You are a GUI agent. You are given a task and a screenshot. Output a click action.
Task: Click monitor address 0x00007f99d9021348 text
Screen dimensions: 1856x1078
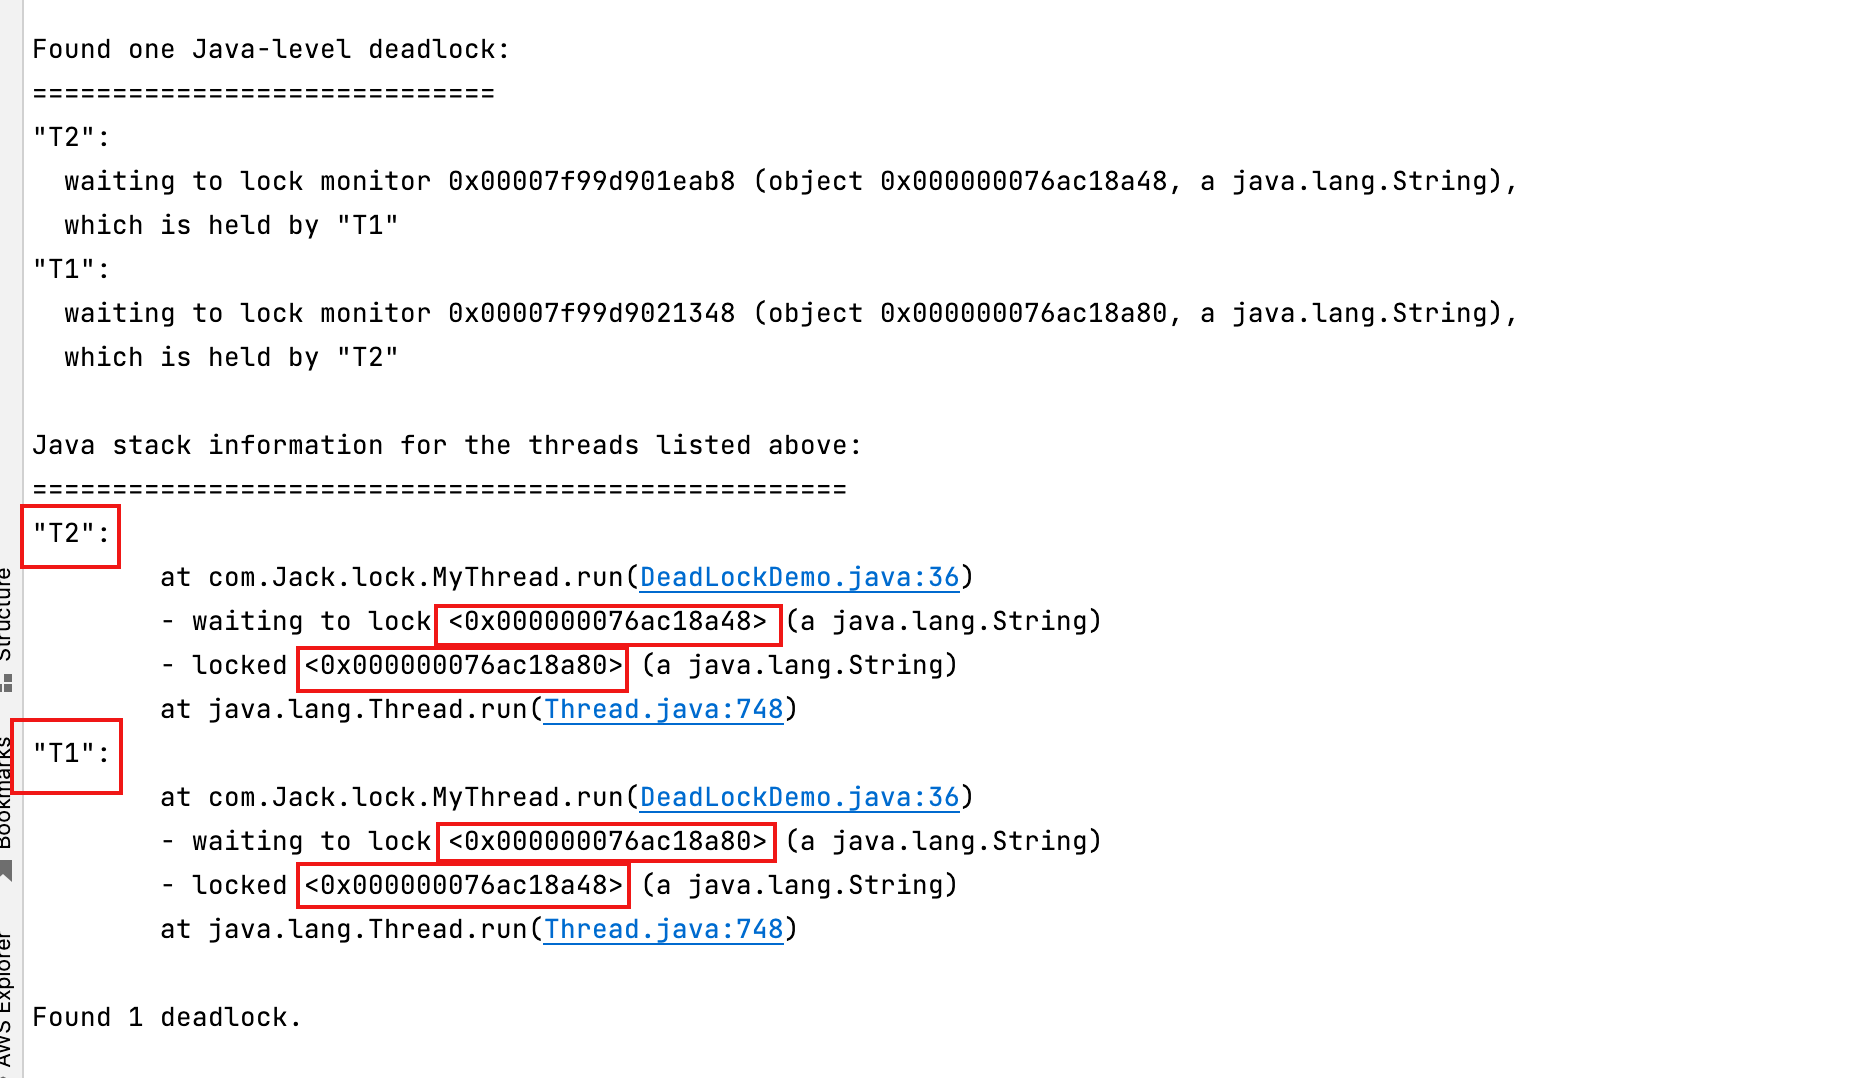point(591,314)
